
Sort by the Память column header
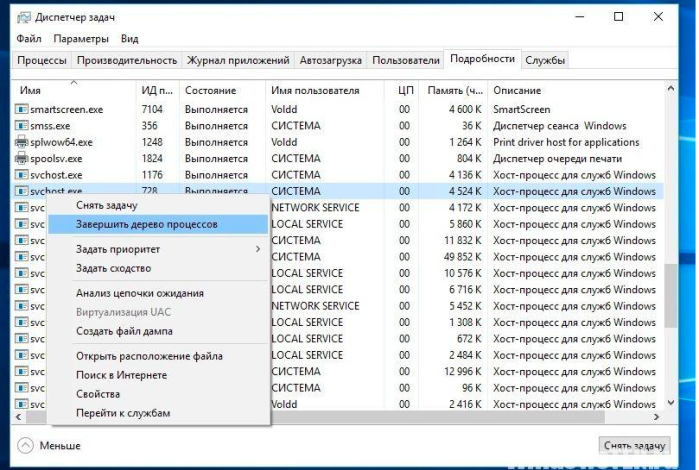click(x=454, y=91)
